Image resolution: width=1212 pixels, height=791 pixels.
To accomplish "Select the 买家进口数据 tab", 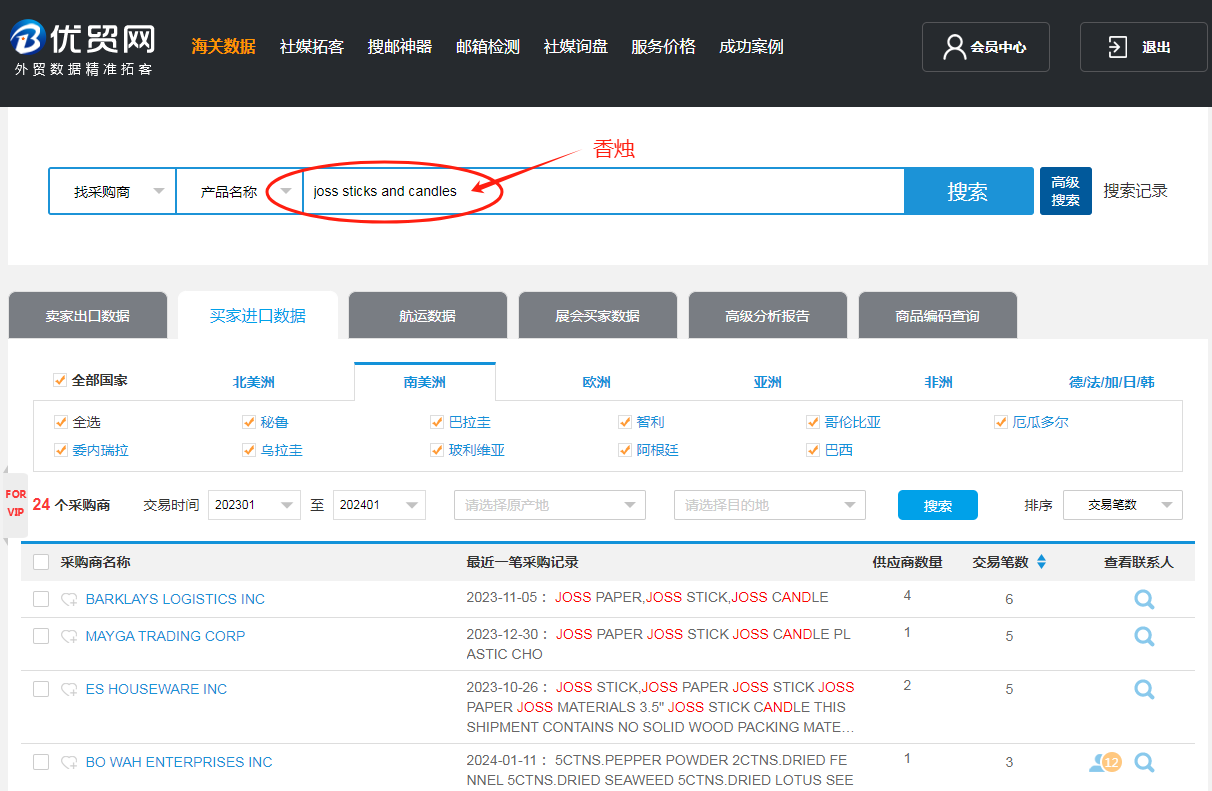I will [x=258, y=316].
